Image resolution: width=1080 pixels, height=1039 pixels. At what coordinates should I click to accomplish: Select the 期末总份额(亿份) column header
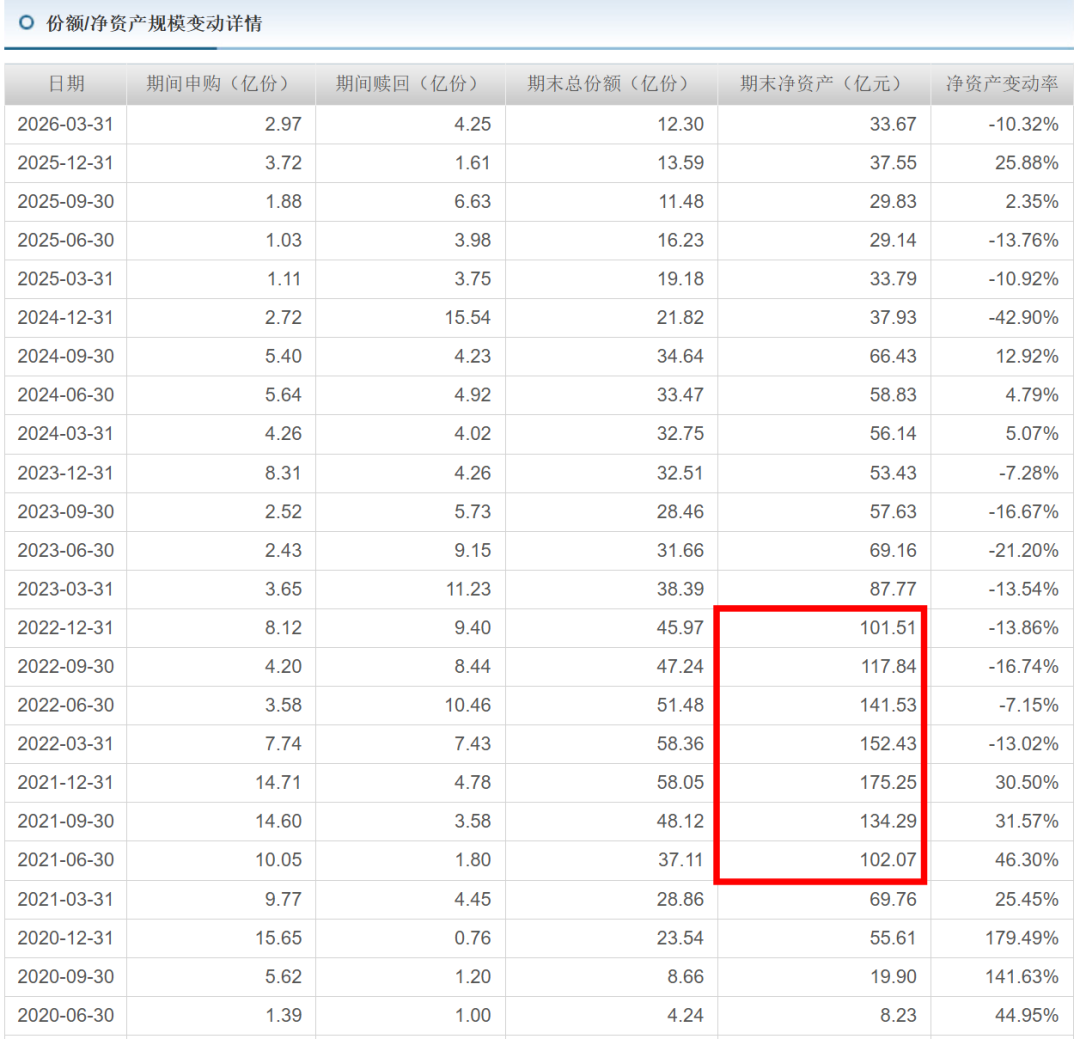pyautogui.click(x=612, y=84)
